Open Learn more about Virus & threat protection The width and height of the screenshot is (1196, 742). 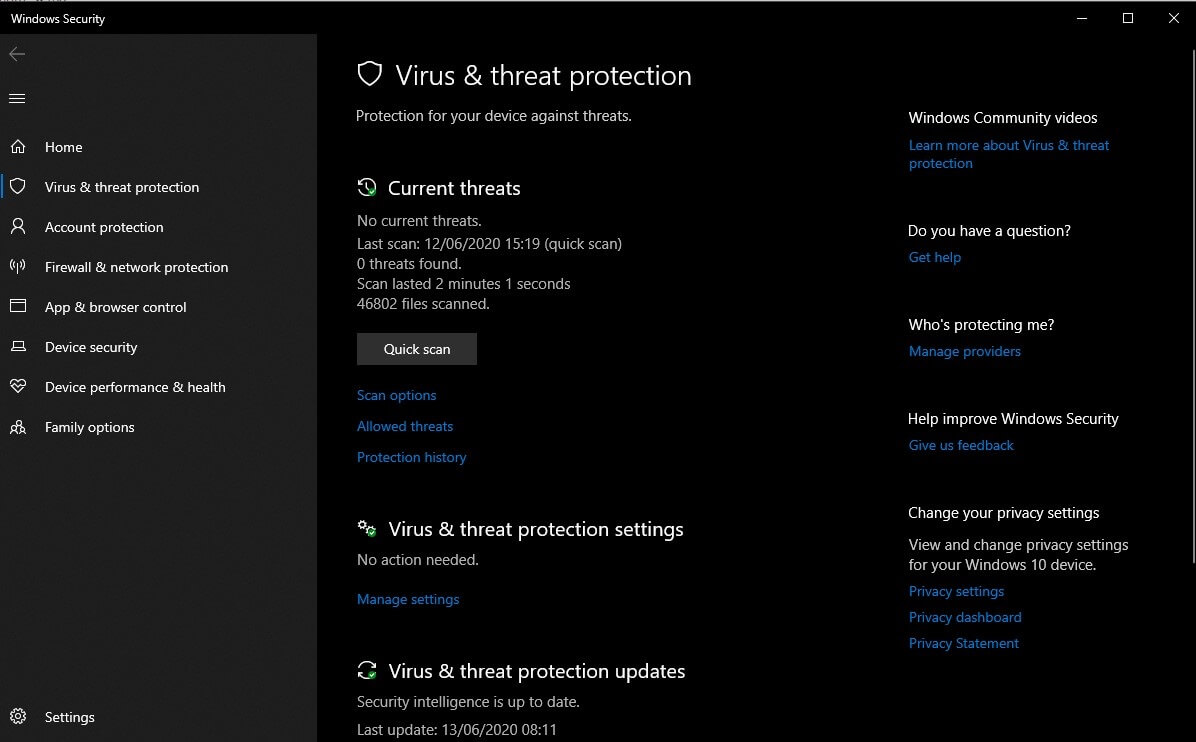1008,154
